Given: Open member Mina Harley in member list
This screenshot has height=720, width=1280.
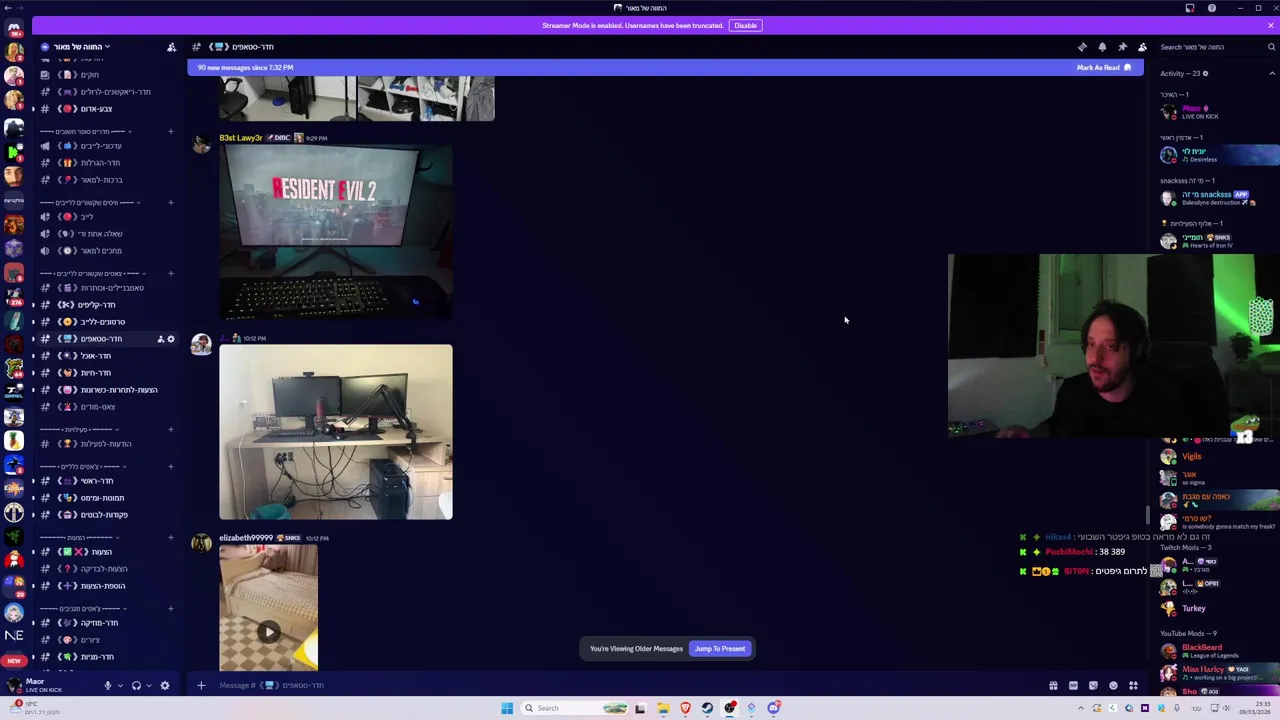Looking at the screenshot, I should [1215, 672].
